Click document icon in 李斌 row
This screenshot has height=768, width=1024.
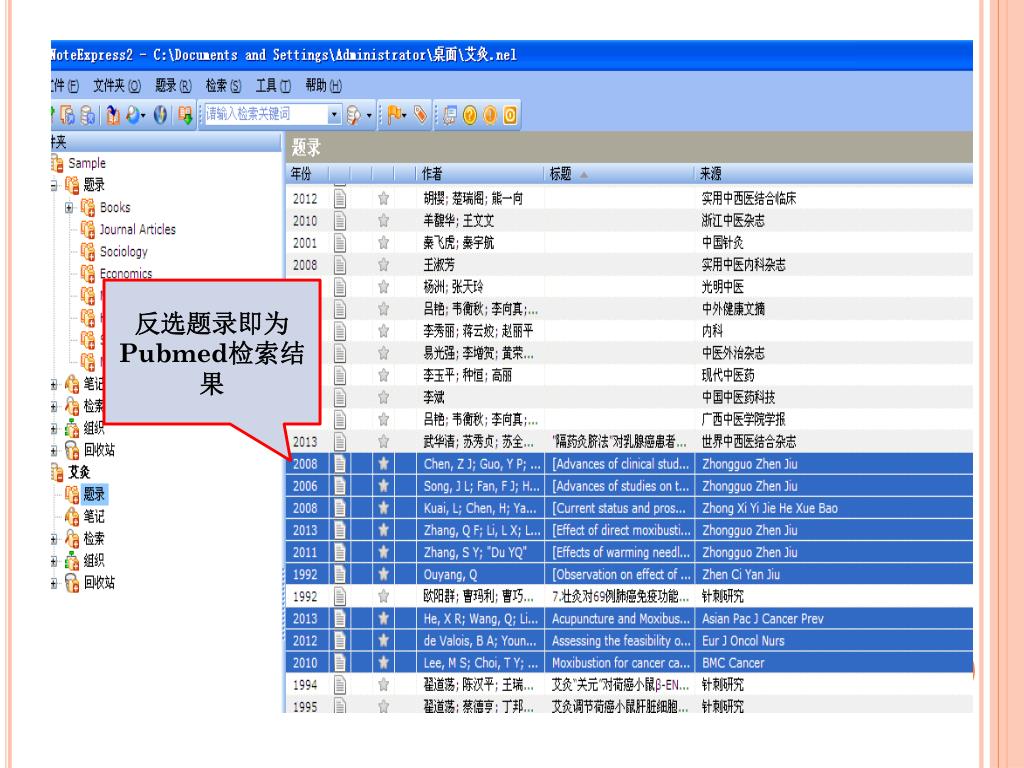pos(340,397)
